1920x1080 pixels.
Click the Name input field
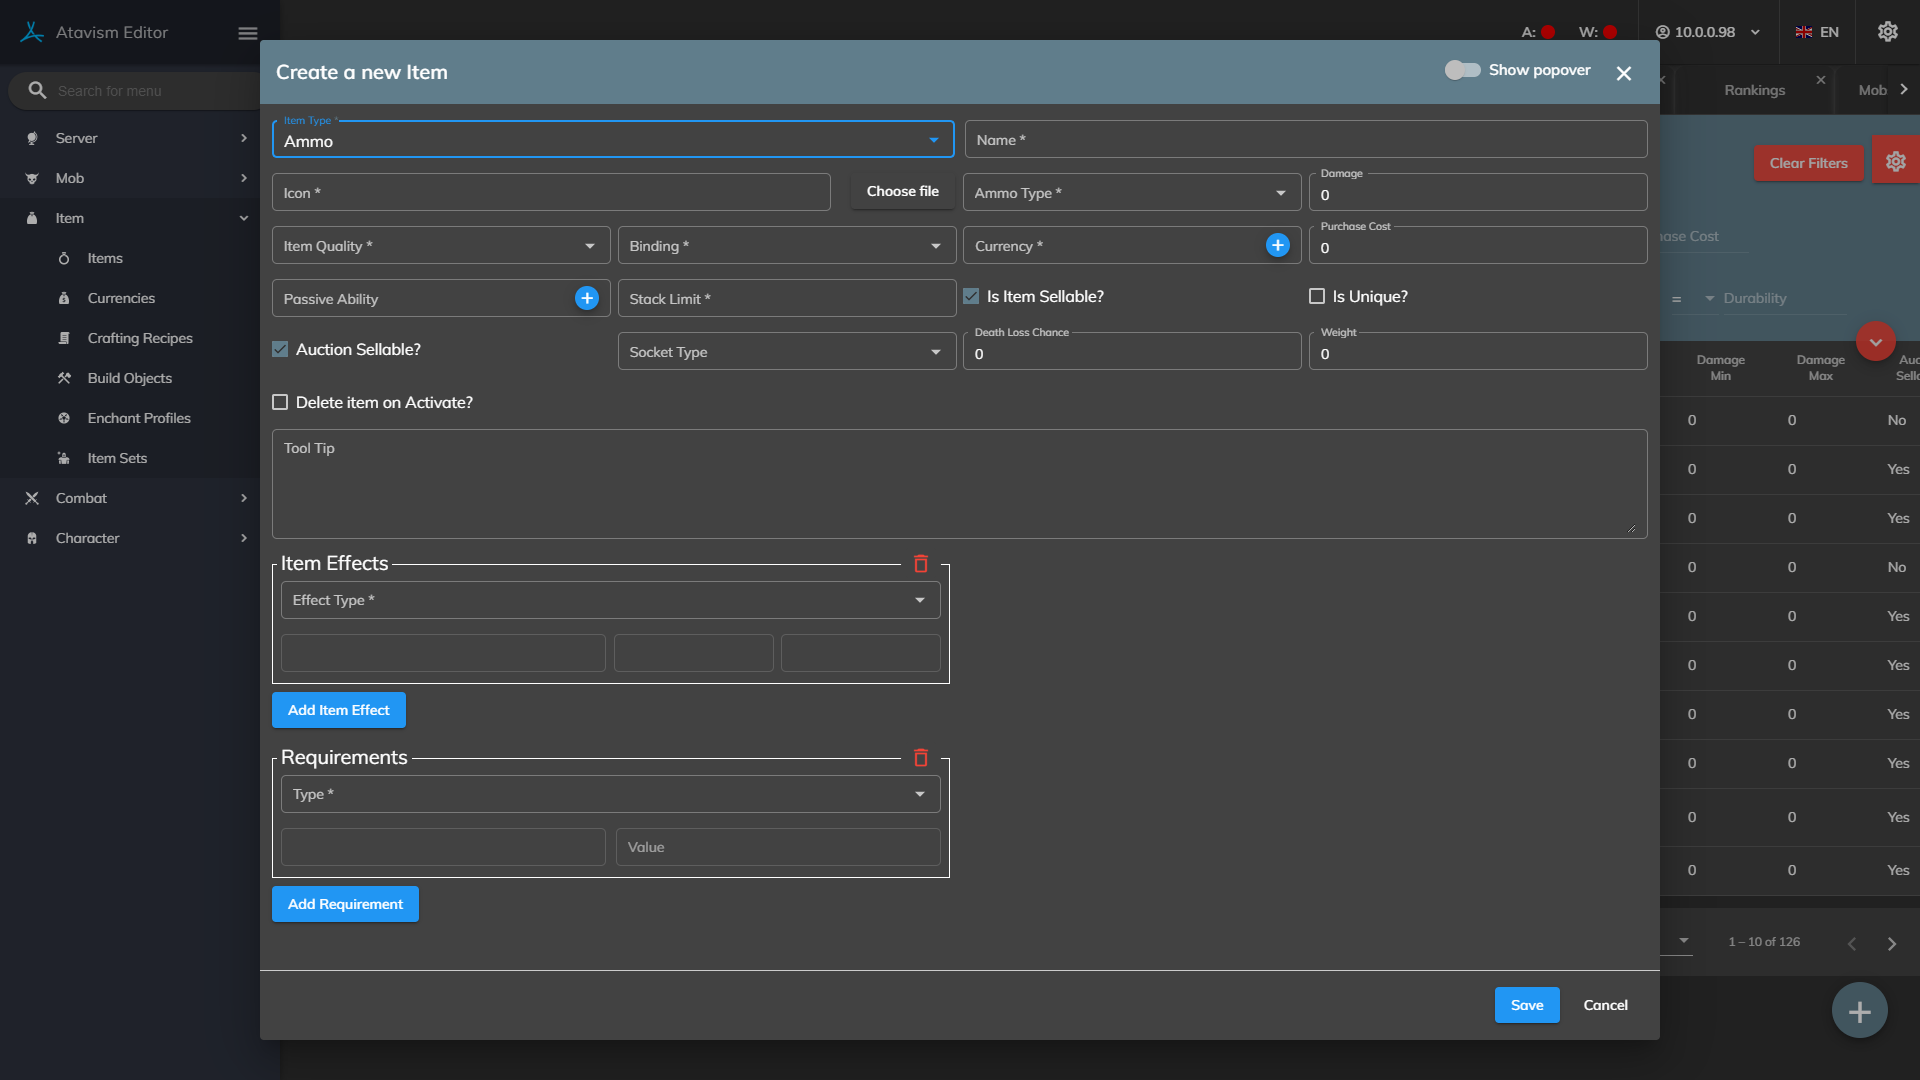coord(1305,140)
